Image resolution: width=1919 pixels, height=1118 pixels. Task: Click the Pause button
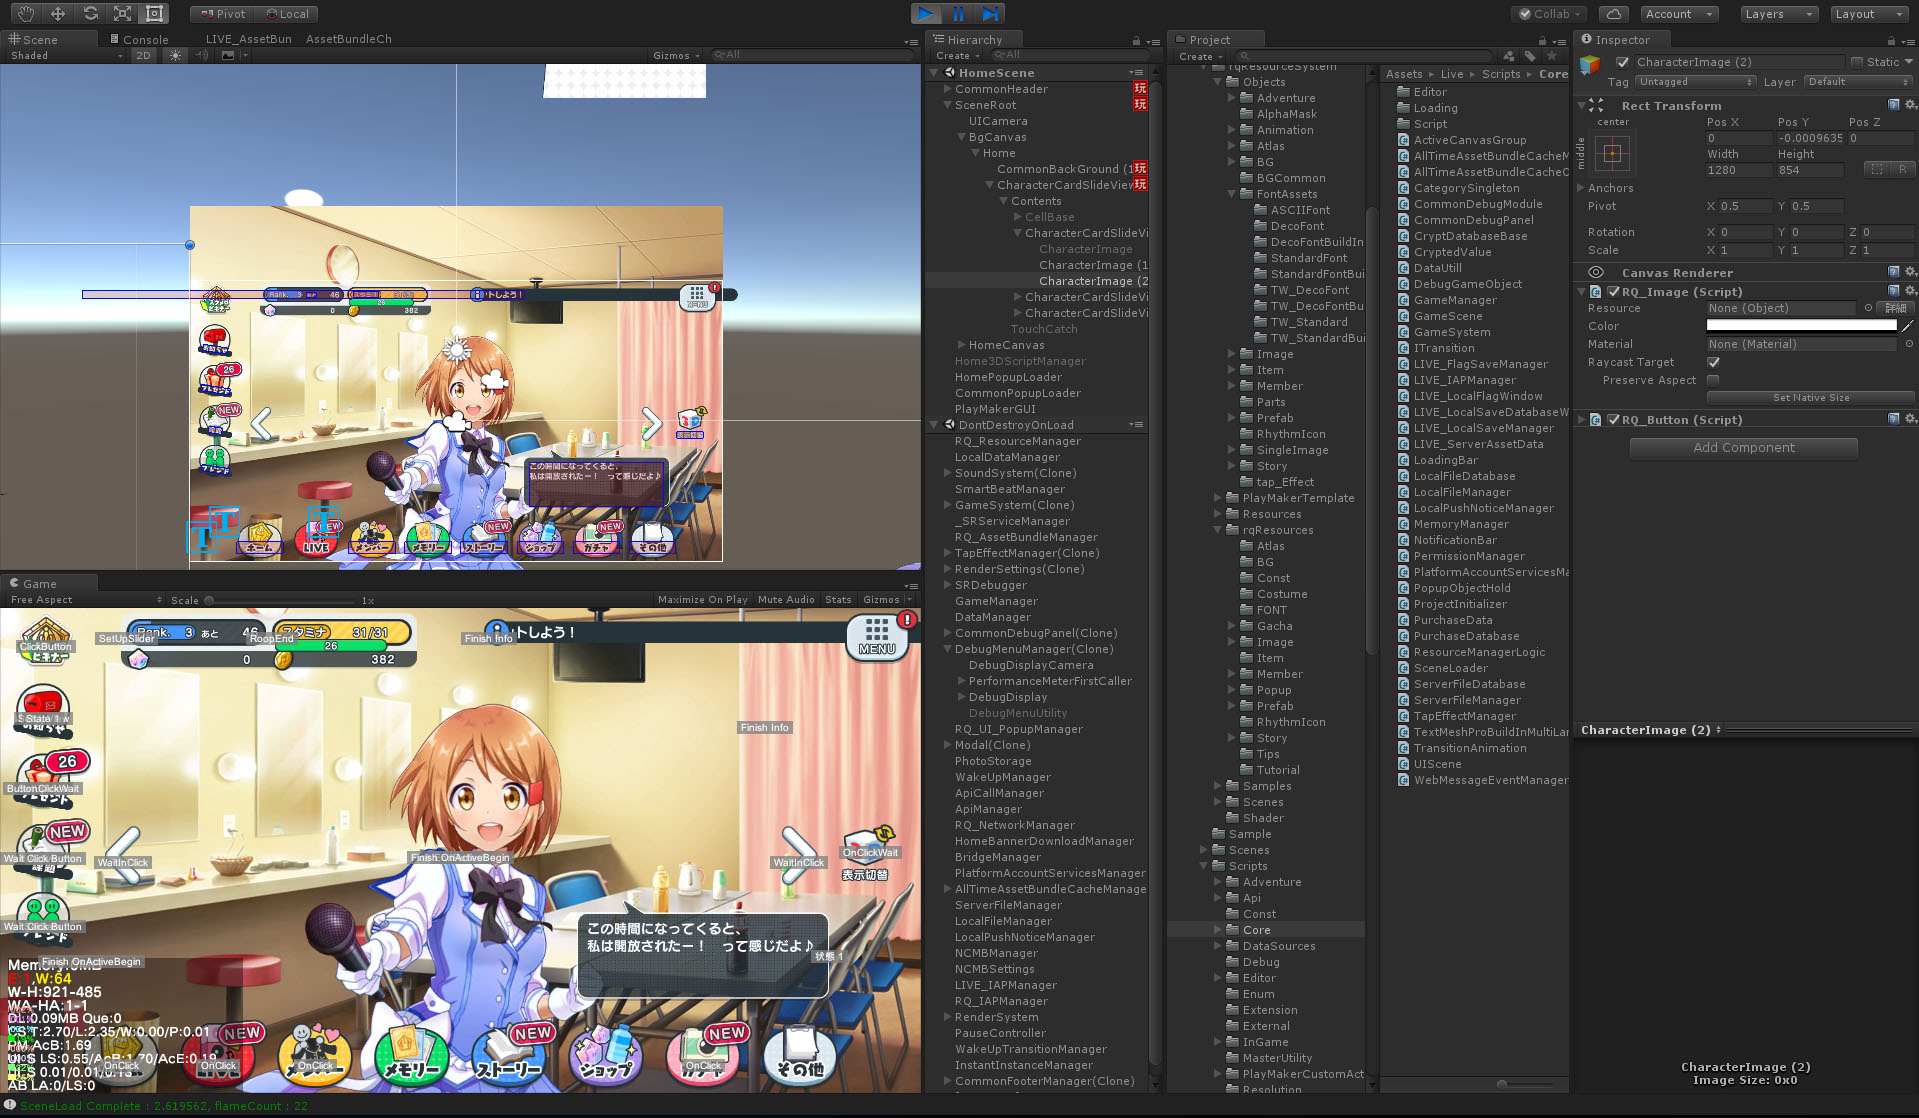coord(958,13)
